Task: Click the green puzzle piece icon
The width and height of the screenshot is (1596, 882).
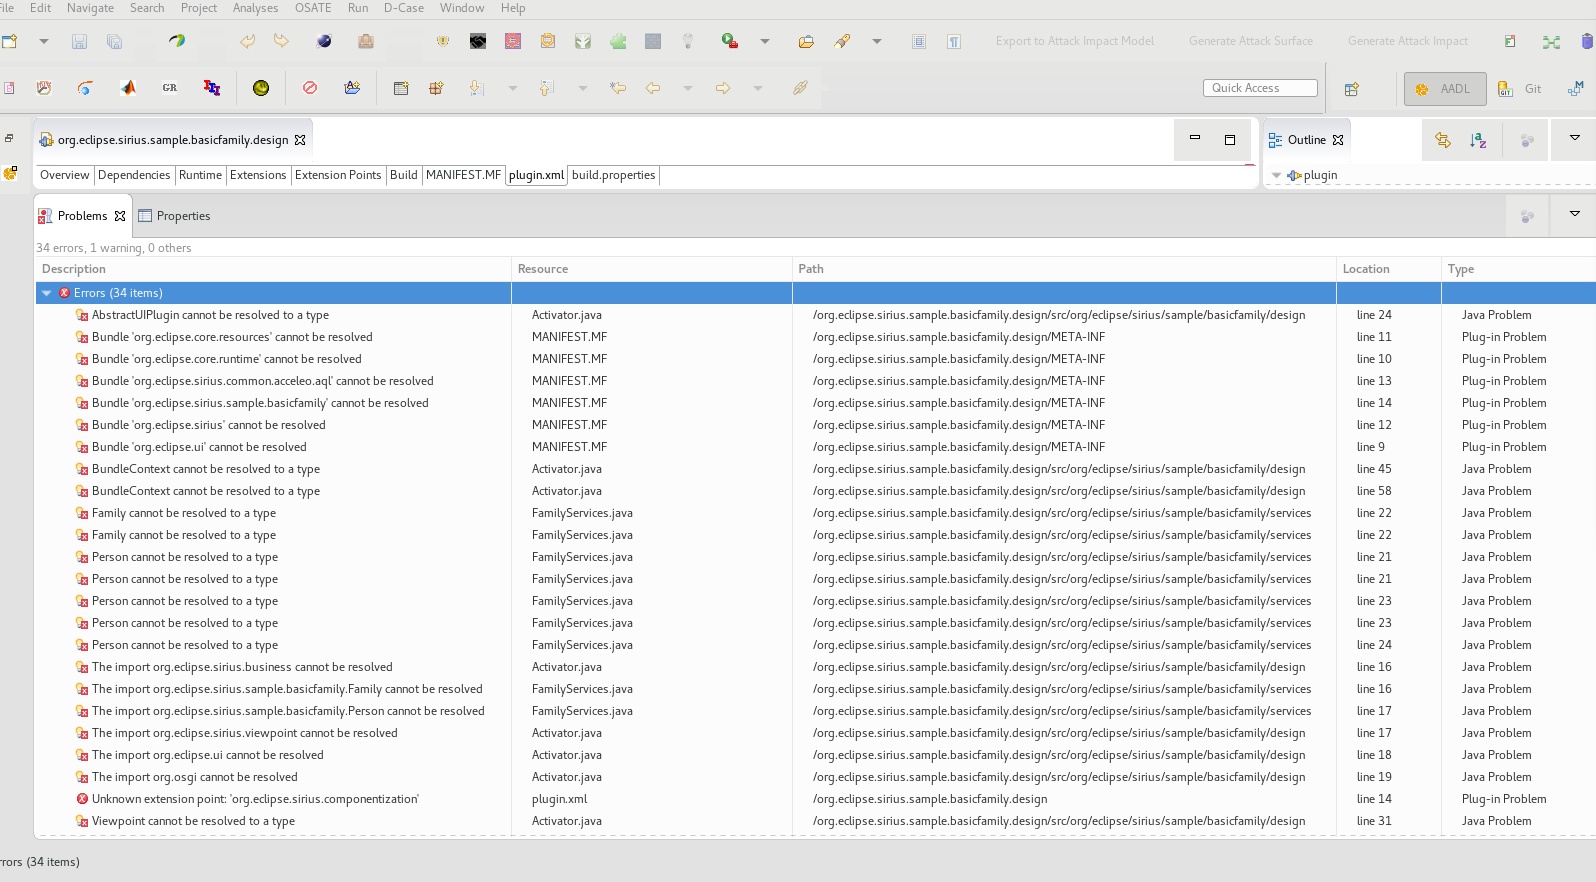Action: (618, 41)
